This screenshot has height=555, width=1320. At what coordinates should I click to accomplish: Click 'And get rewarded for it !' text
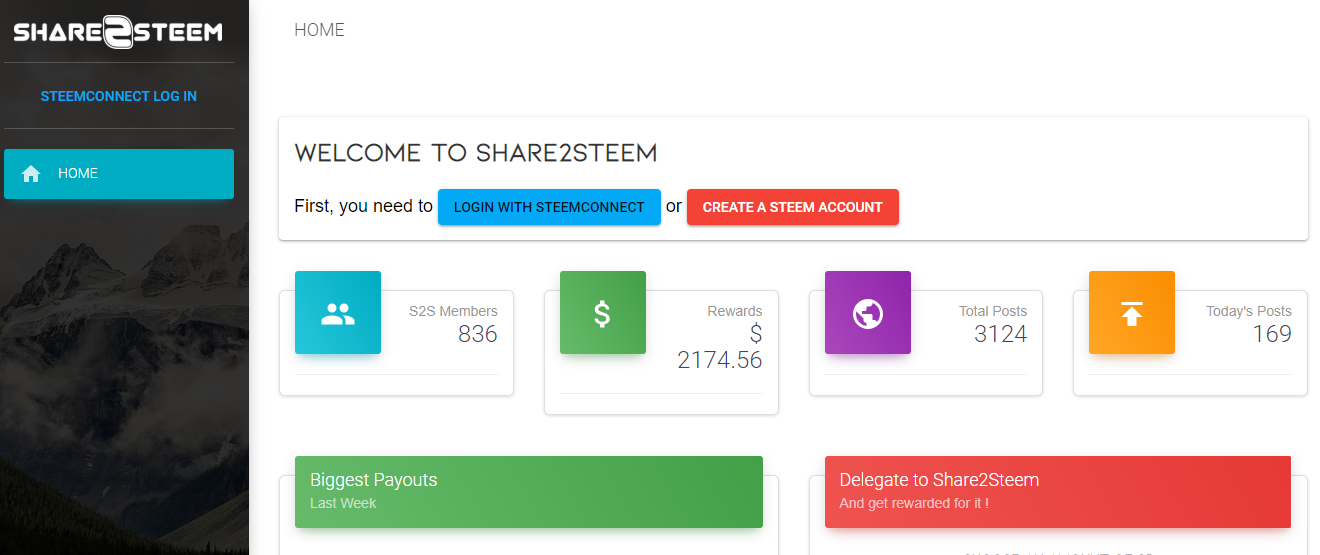click(914, 503)
